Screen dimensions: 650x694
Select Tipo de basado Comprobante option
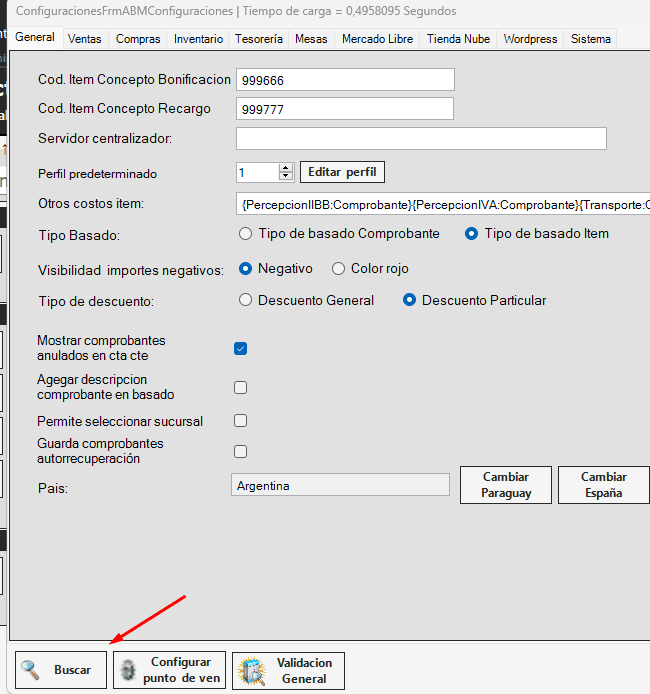(x=245, y=234)
